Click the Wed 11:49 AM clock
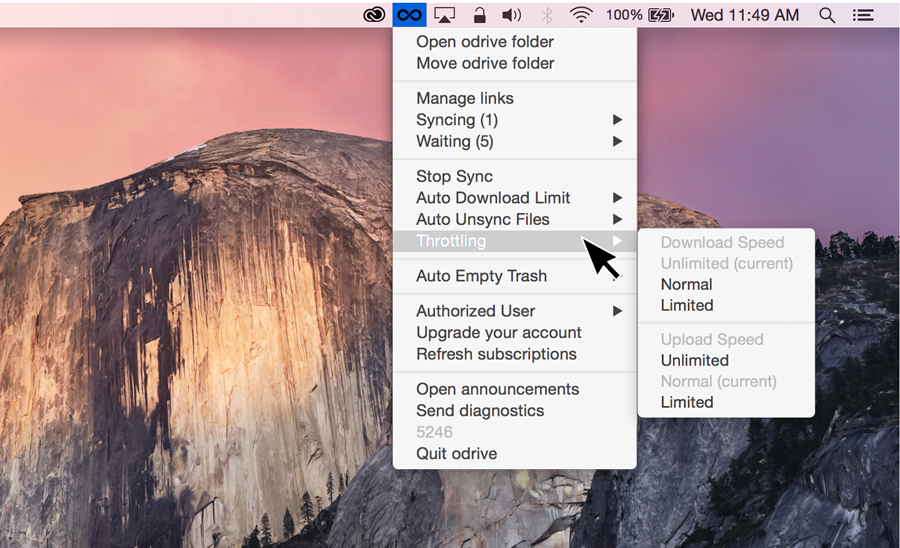 point(744,15)
